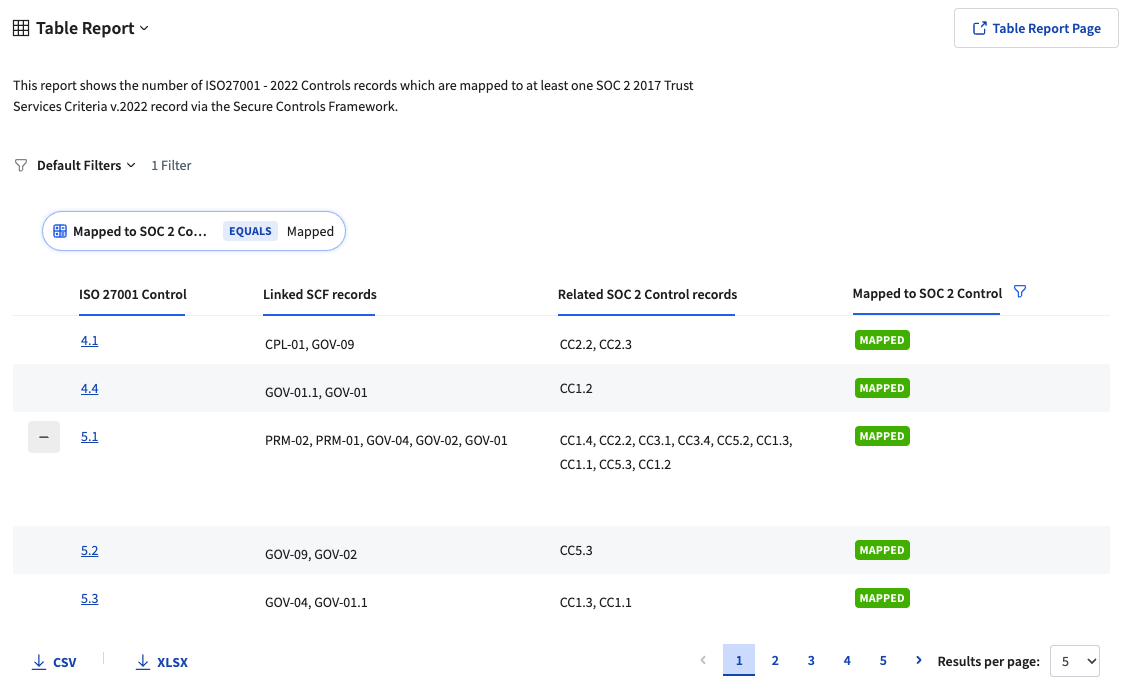The width and height of the screenshot is (1126, 690).
Task: Click the Mapped to SOC 2 filter chip icon
Action: click(60, 231)
